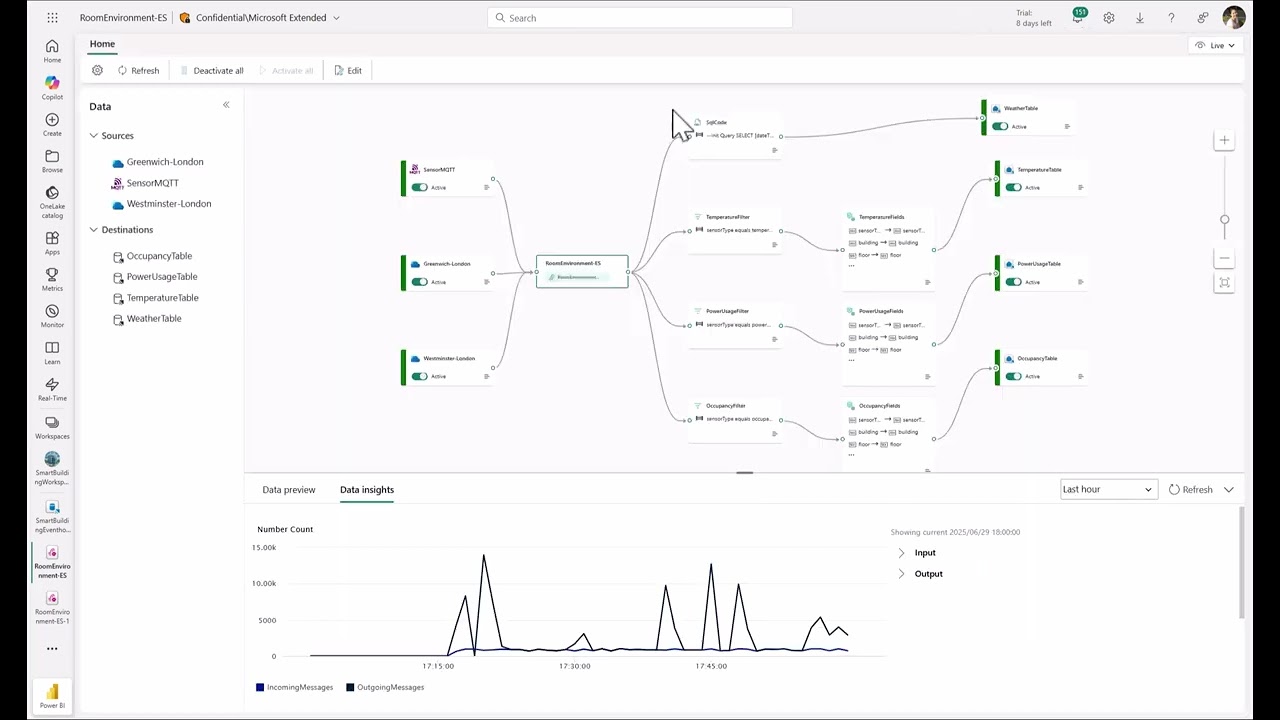Open TemperatureFields node details icon
1280x720 pixels.
pos(928,282)
